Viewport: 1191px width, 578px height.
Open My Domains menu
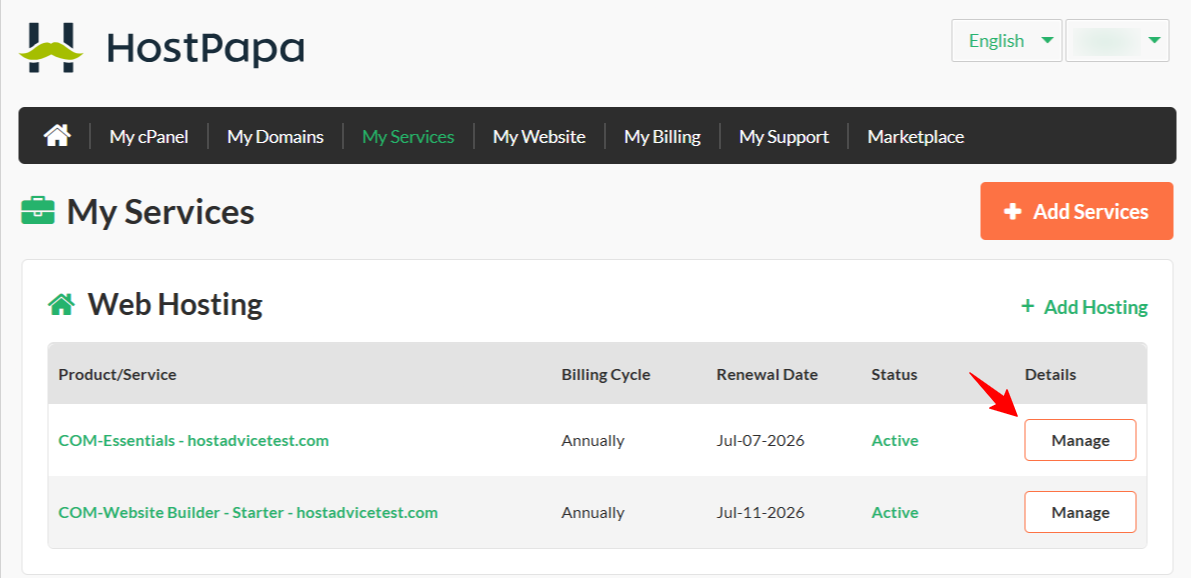(275, 137)
